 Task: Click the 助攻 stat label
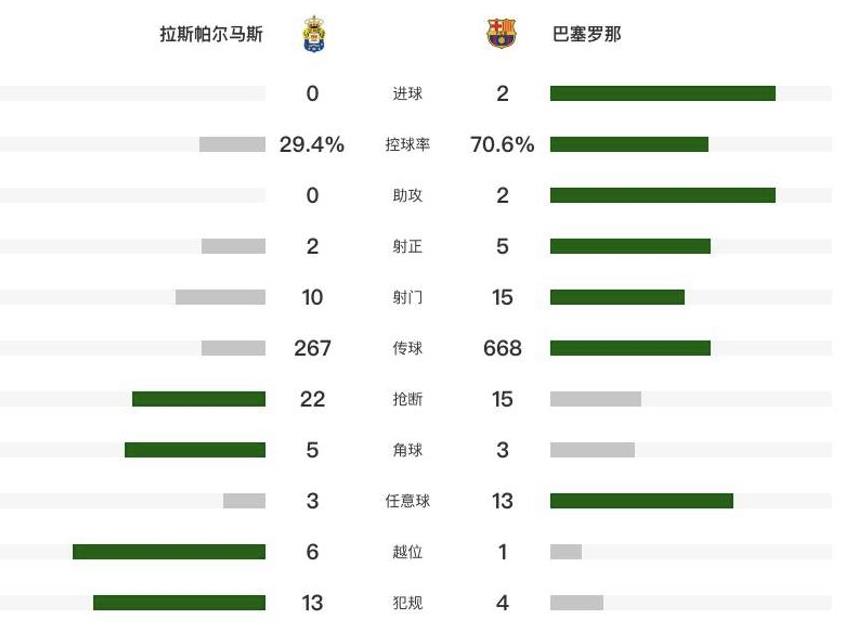[408, 196]
